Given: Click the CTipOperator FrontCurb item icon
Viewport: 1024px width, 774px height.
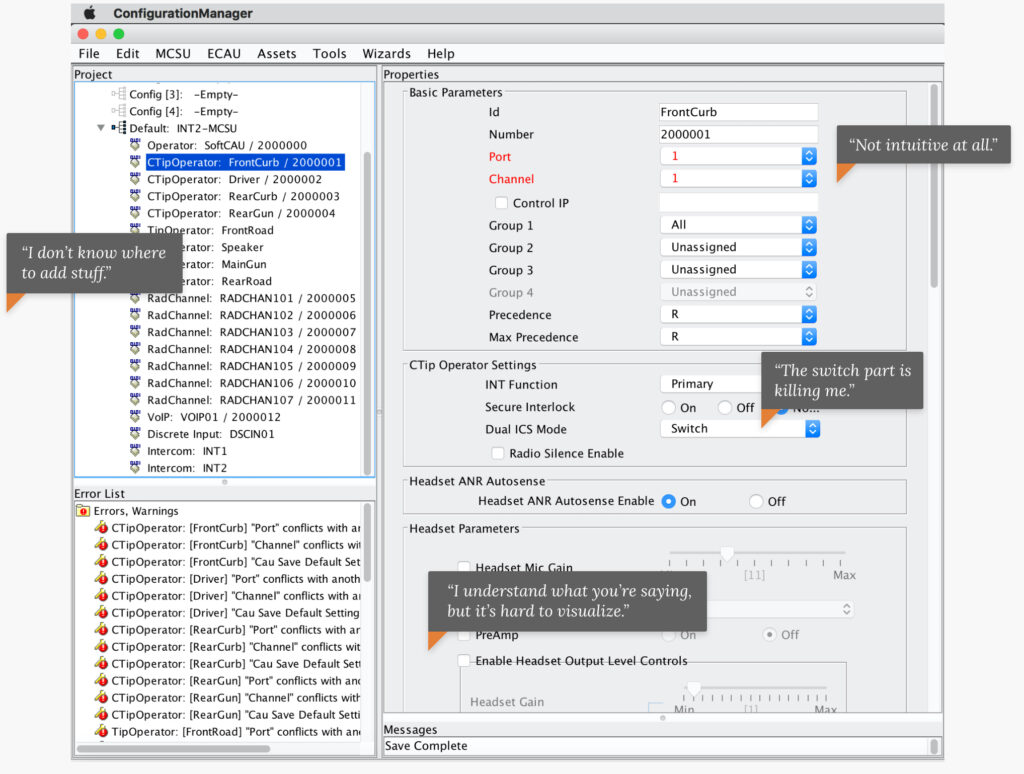Looking at the screenshot, I should pyautogui.click(x=135, y=162).
